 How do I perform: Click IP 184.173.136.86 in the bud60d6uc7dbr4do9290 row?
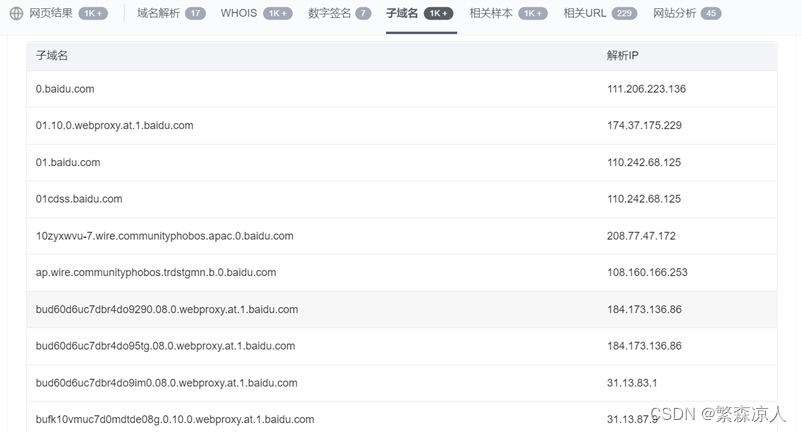644,309
